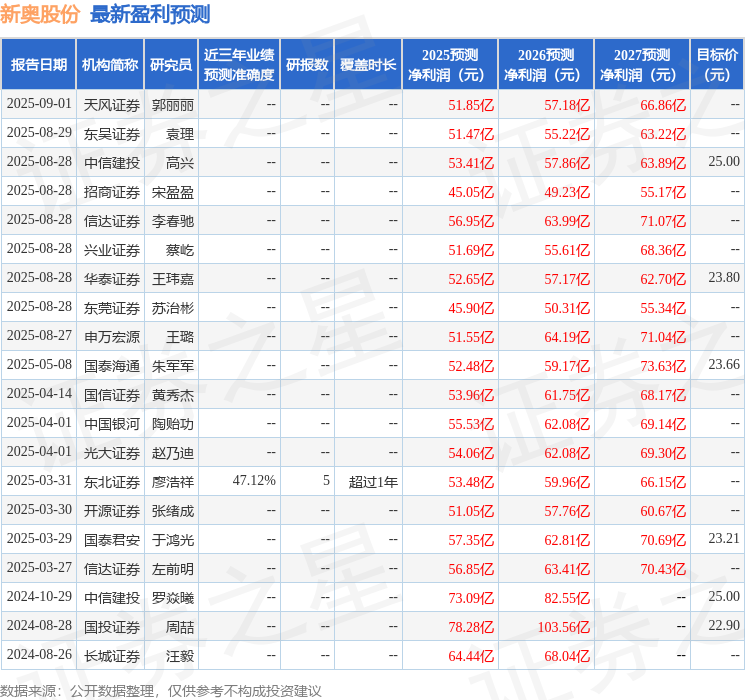
Task: Select the 新奥股份 title text
Action: pos(40,14)
